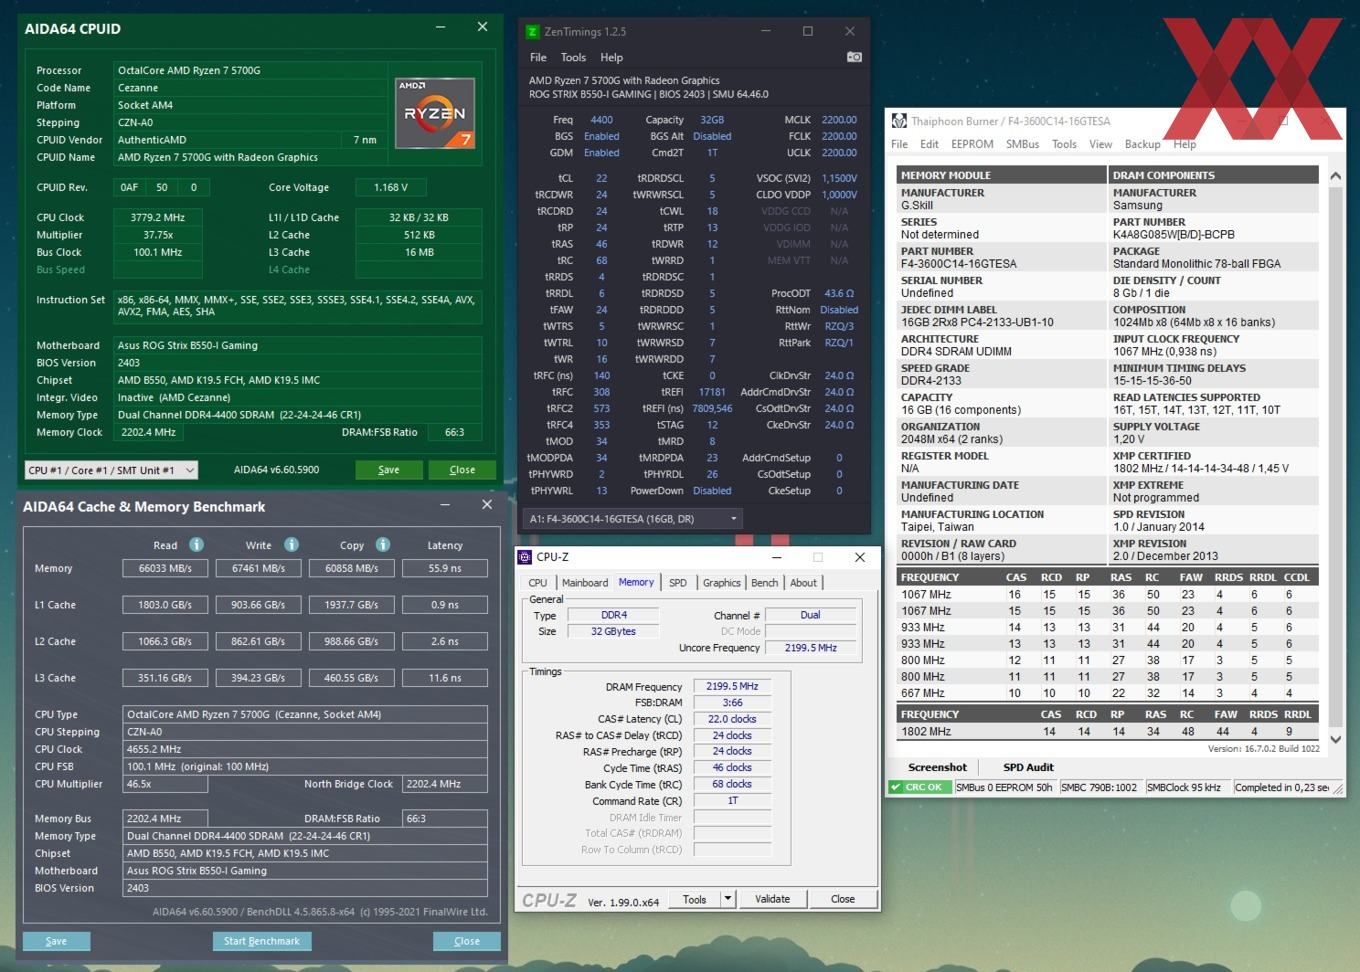Open Thaiphoon Burner Backup menu
Viewport: 1360px width, 972px height.
coord(1142,144)
